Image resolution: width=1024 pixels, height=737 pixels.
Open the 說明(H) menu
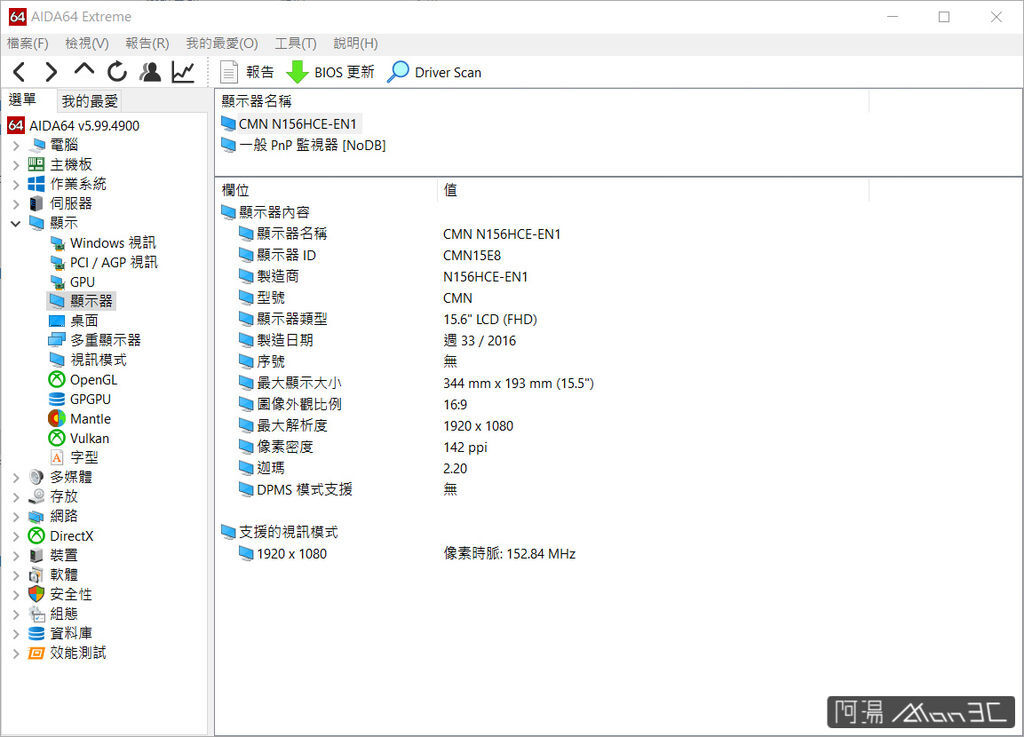(355, 43)
